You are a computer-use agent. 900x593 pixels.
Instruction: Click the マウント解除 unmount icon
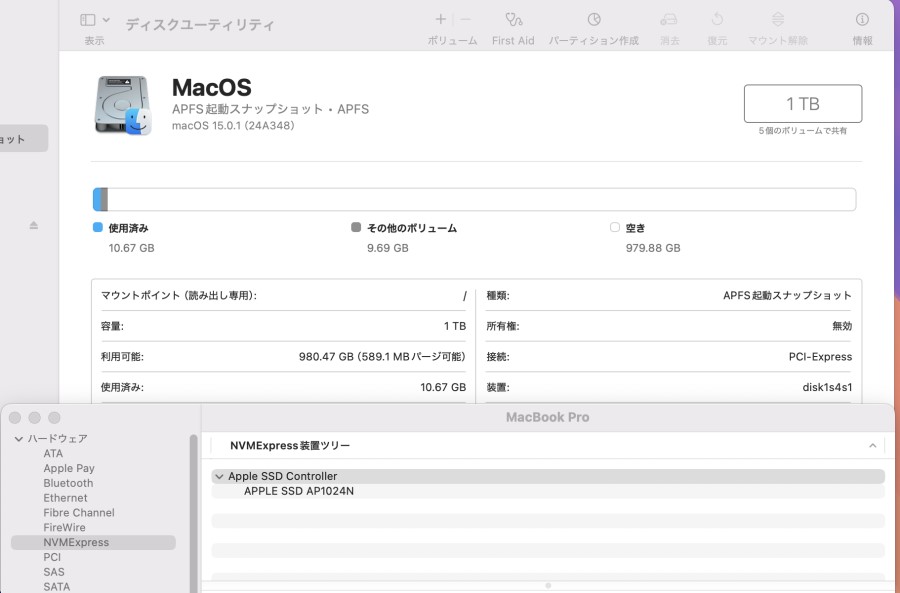coord(778,20)
